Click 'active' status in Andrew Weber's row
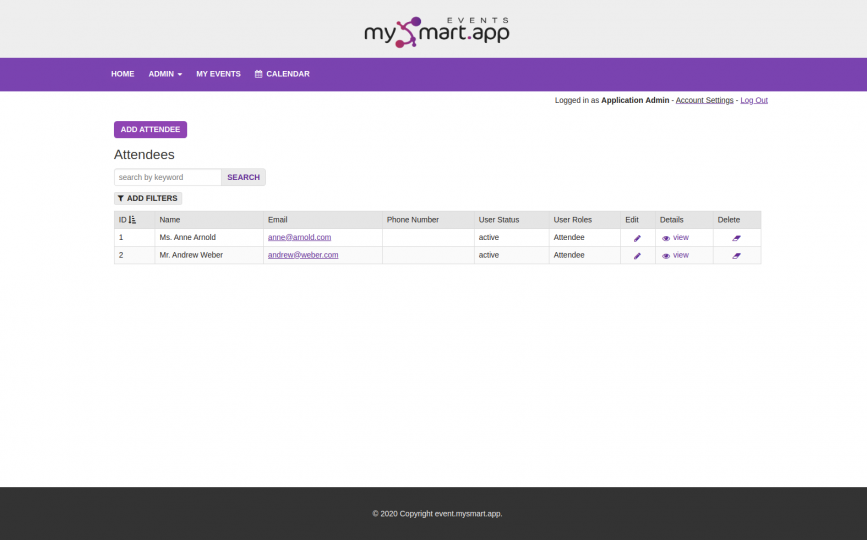 pyautogui.click(x=489, y=255)
